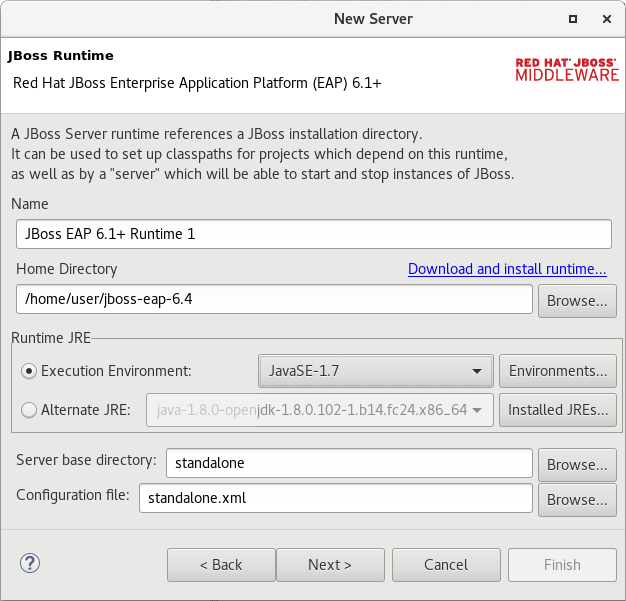Open the JavaSE-1.7 execution environment dropdown
Screen dimensions: 626x601
click(x=376, y=371)
